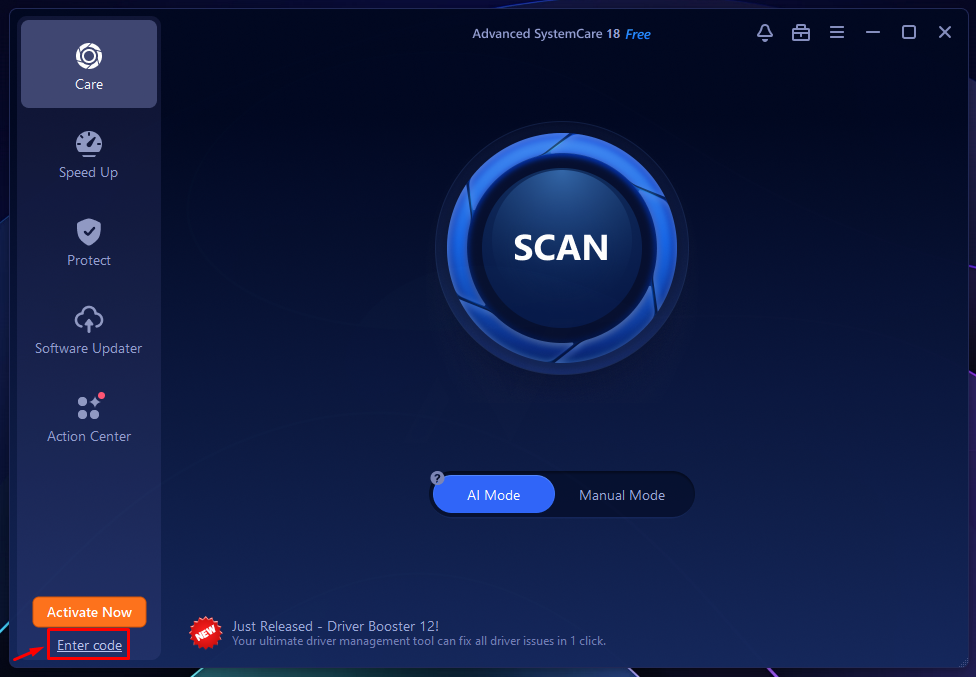Open Software Updater cloud section

click(x=88, y=331)
